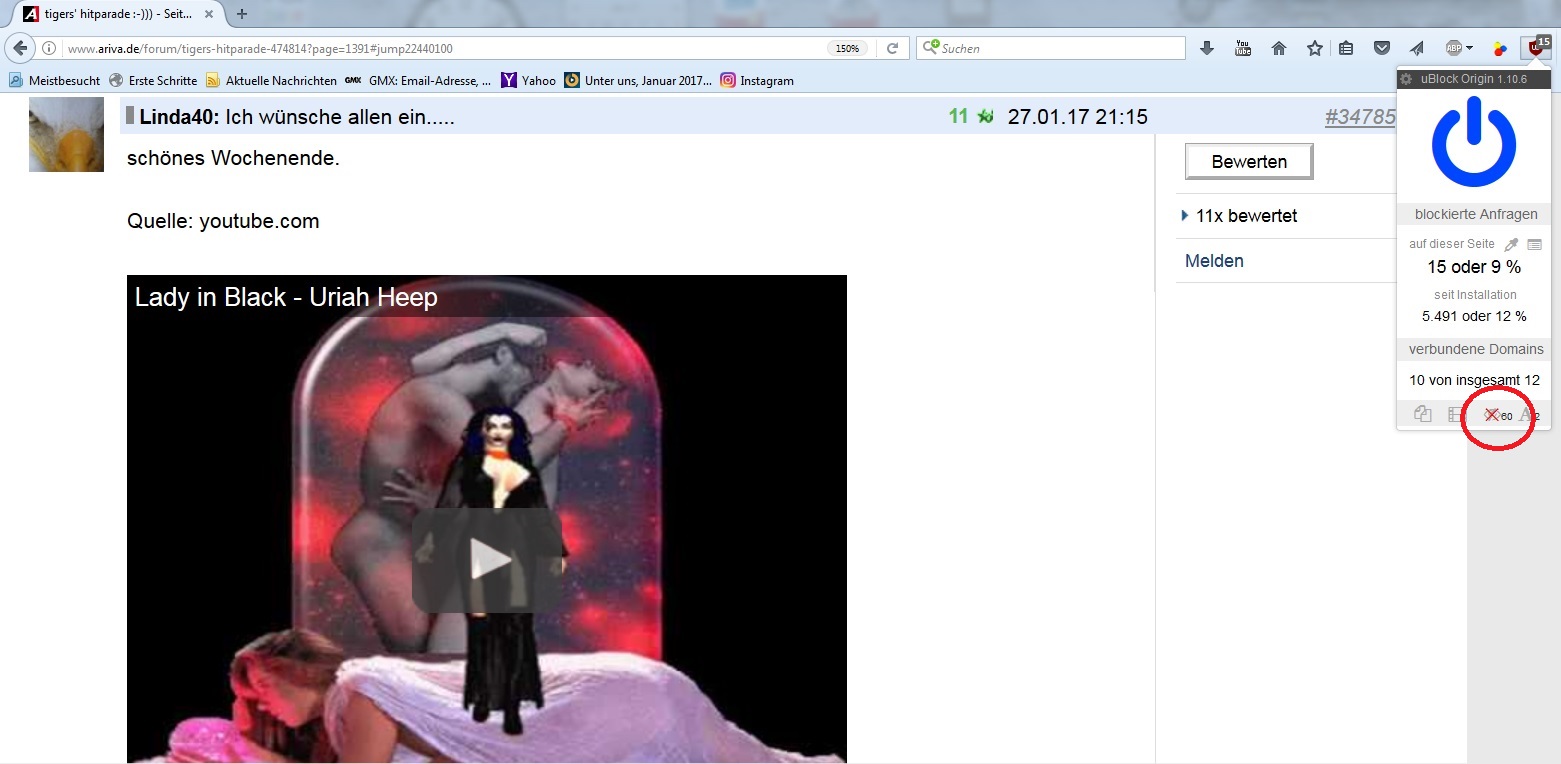Save the page to Pocket
The width and height of the screenshot is (1561, 764).
click(x=1382, y=48)
